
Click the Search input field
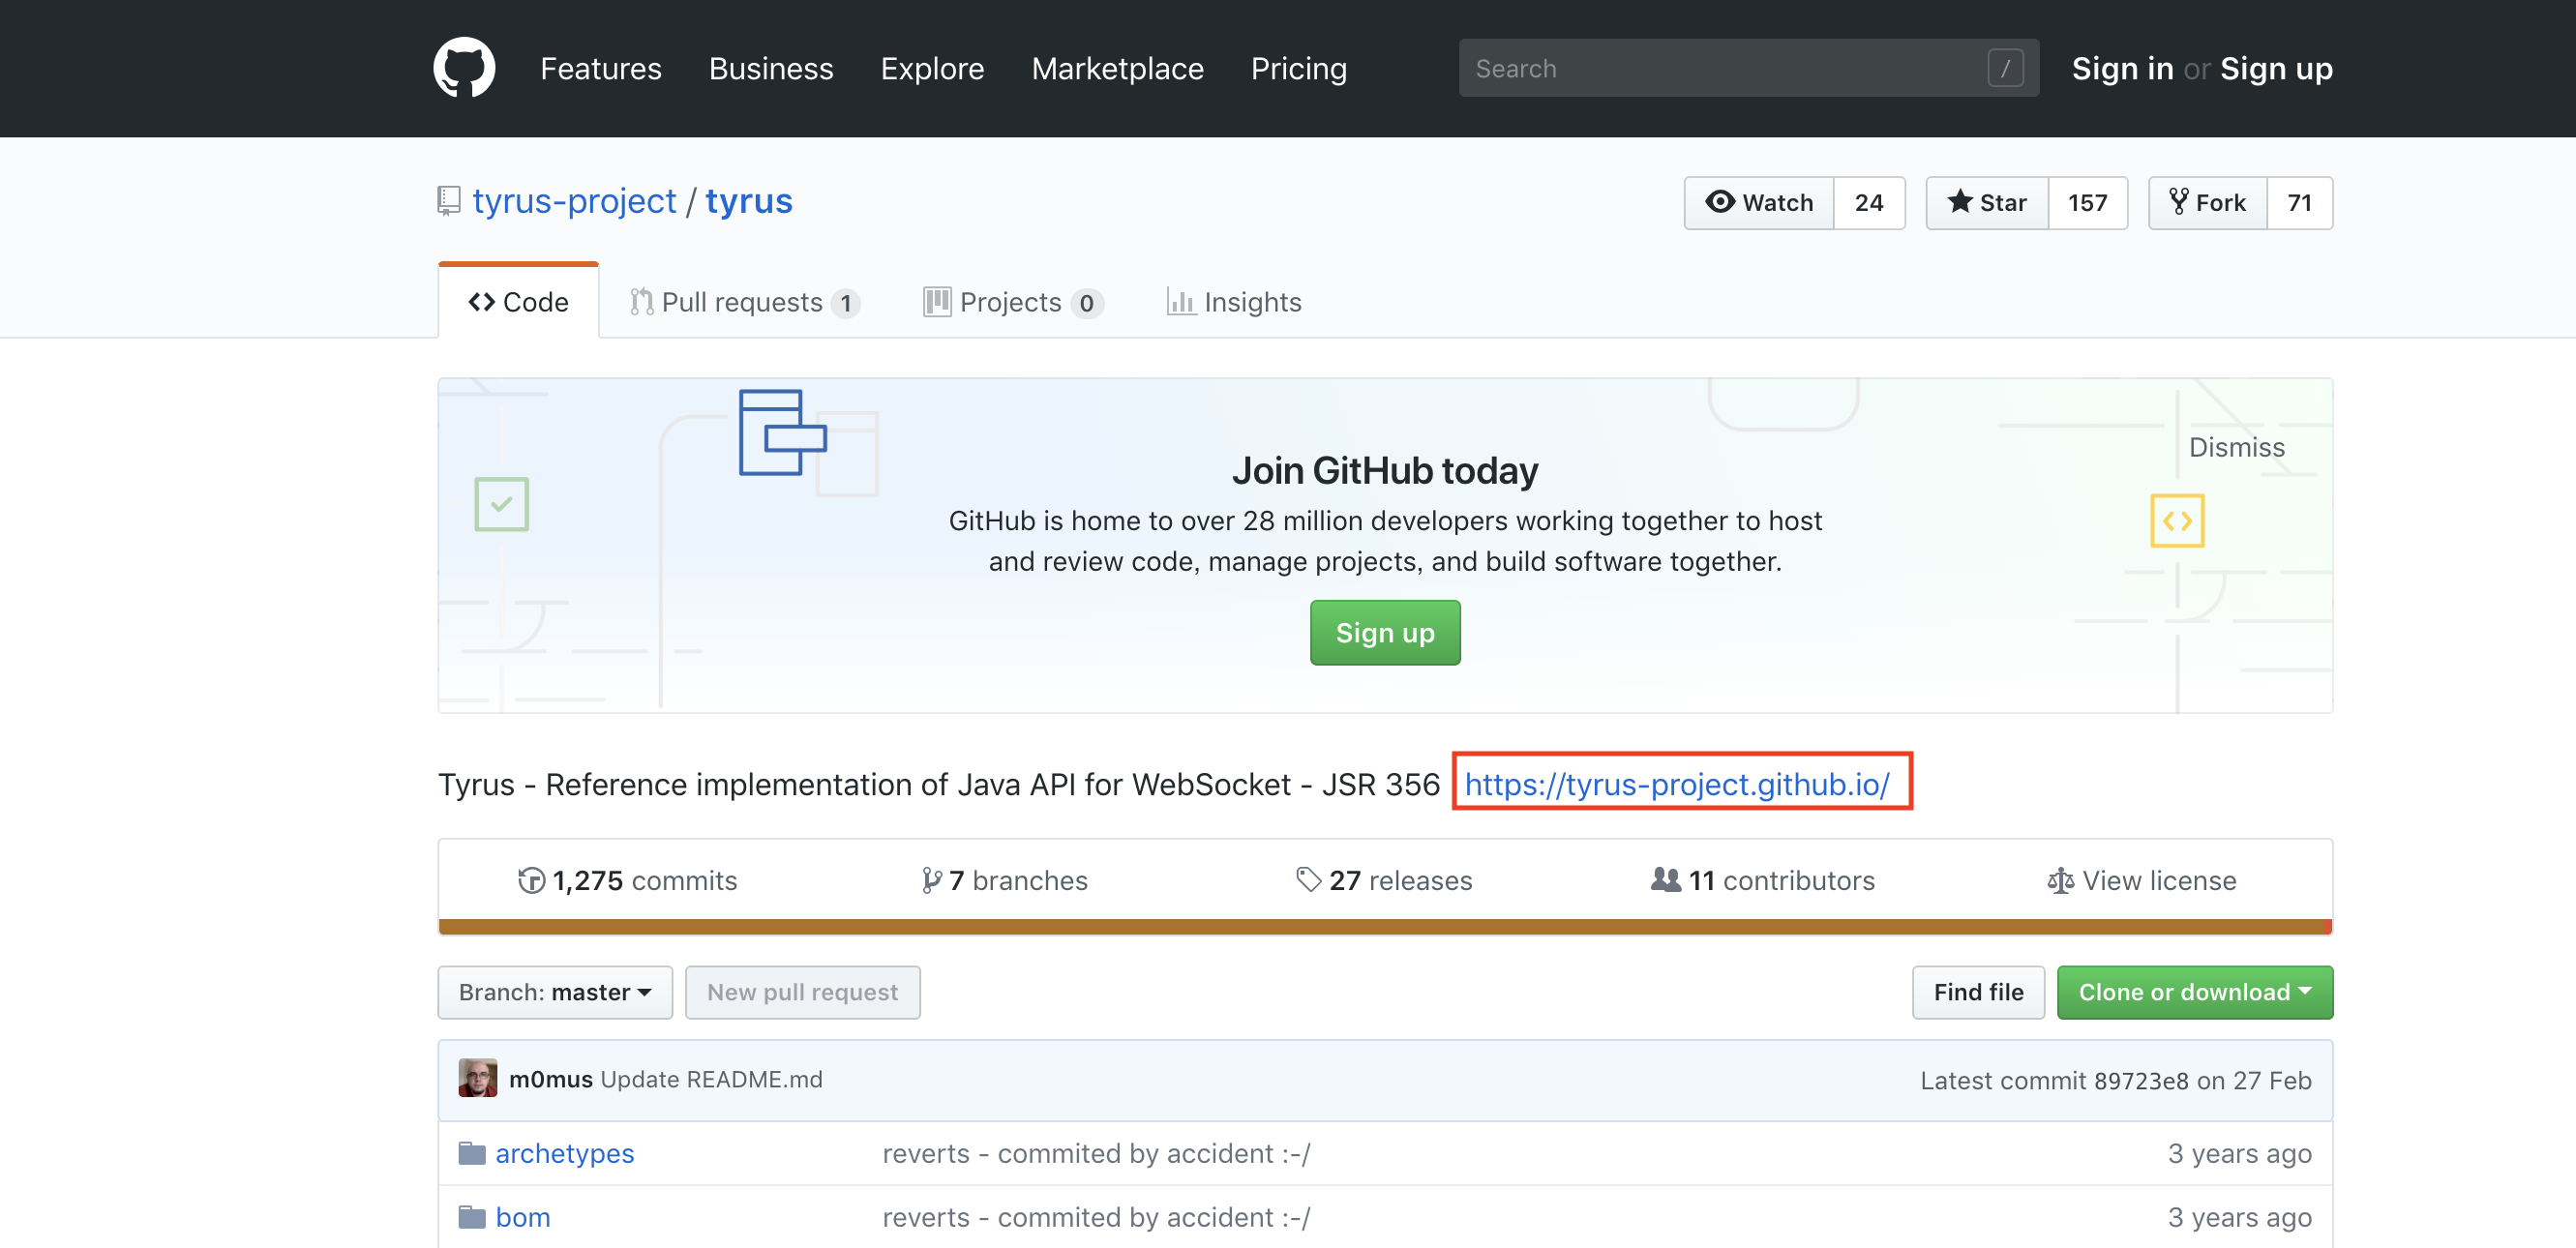[x=1748, y=68]
